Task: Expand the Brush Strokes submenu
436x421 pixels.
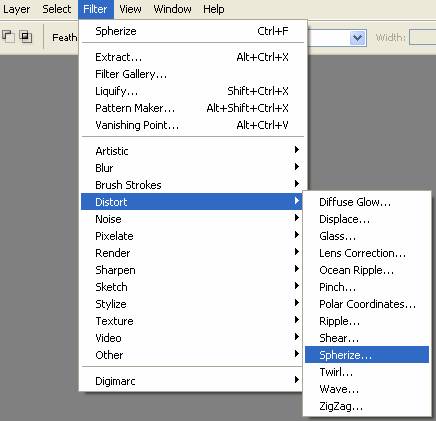Action: [x=192, y=185]
